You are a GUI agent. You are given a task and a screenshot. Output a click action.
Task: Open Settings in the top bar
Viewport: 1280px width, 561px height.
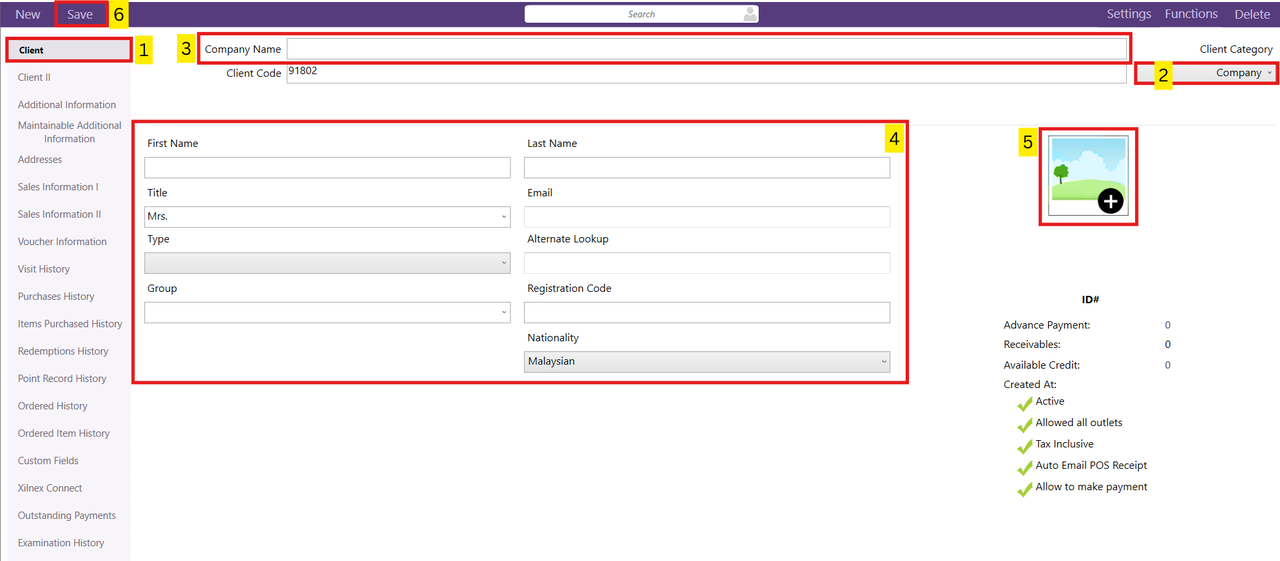(1129, 14)
